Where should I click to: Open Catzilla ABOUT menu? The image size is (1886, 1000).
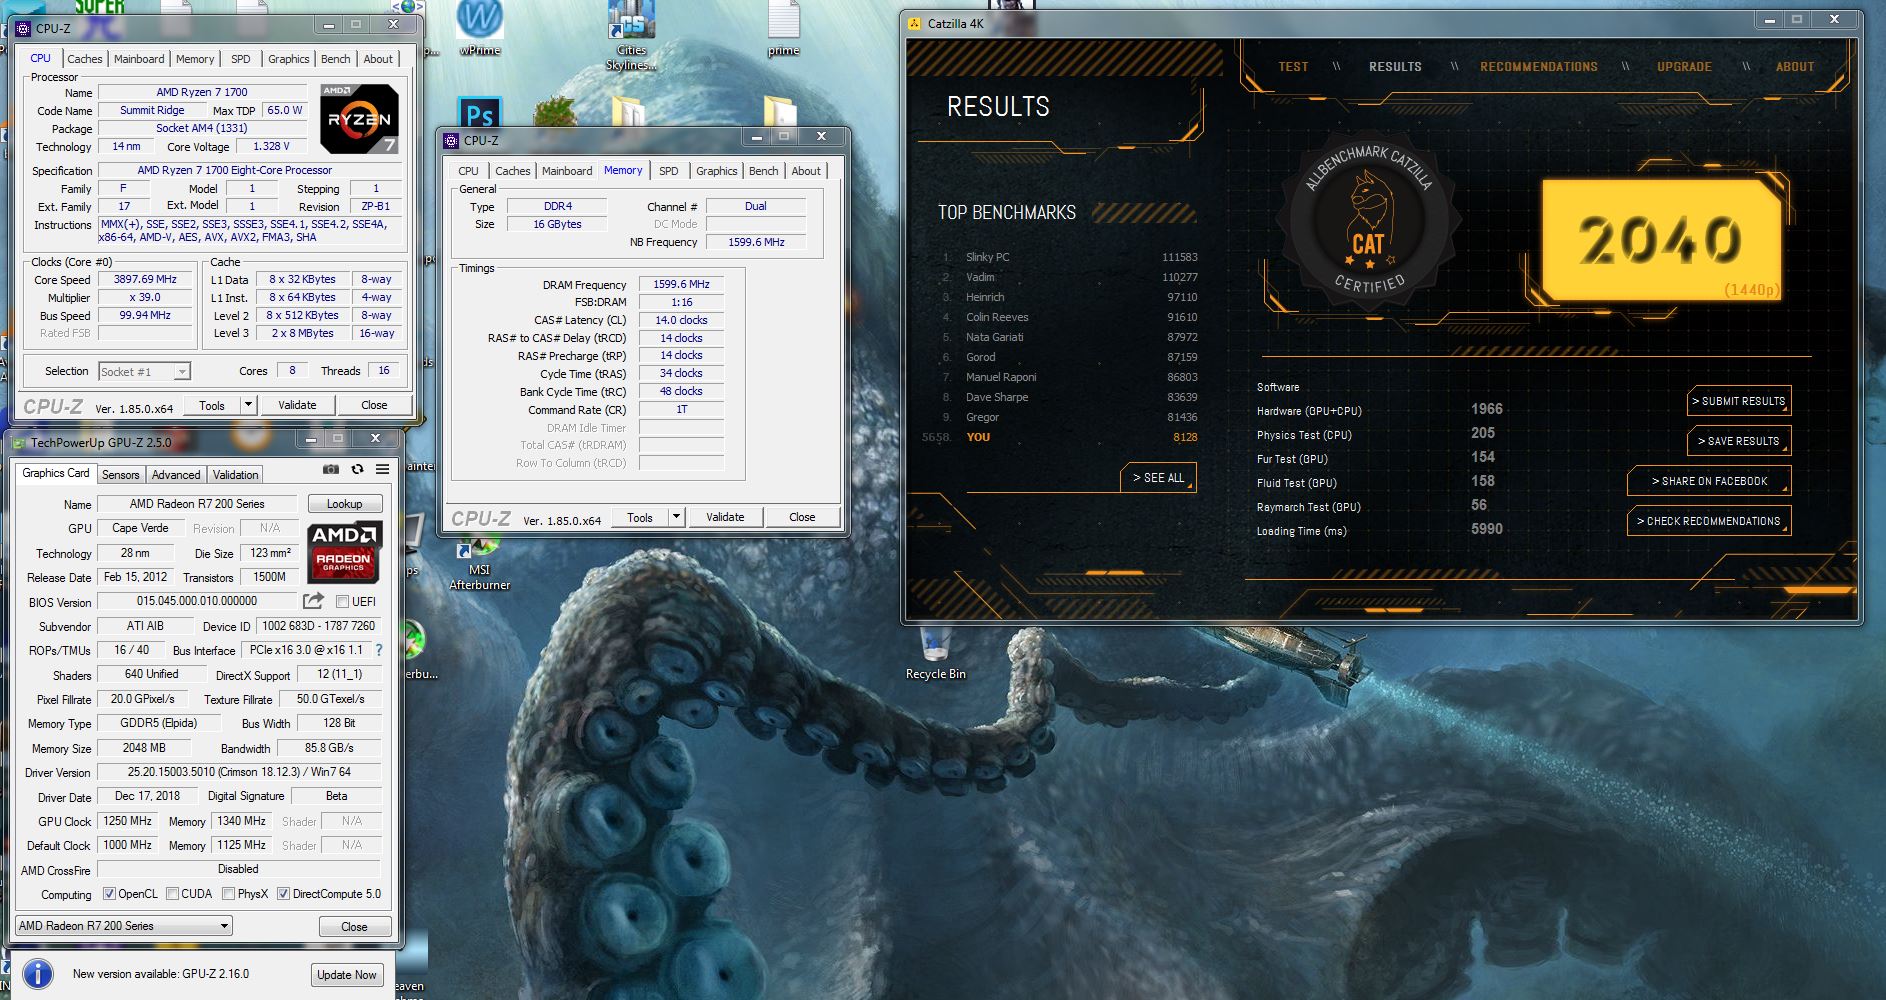tap(1795, 67)
